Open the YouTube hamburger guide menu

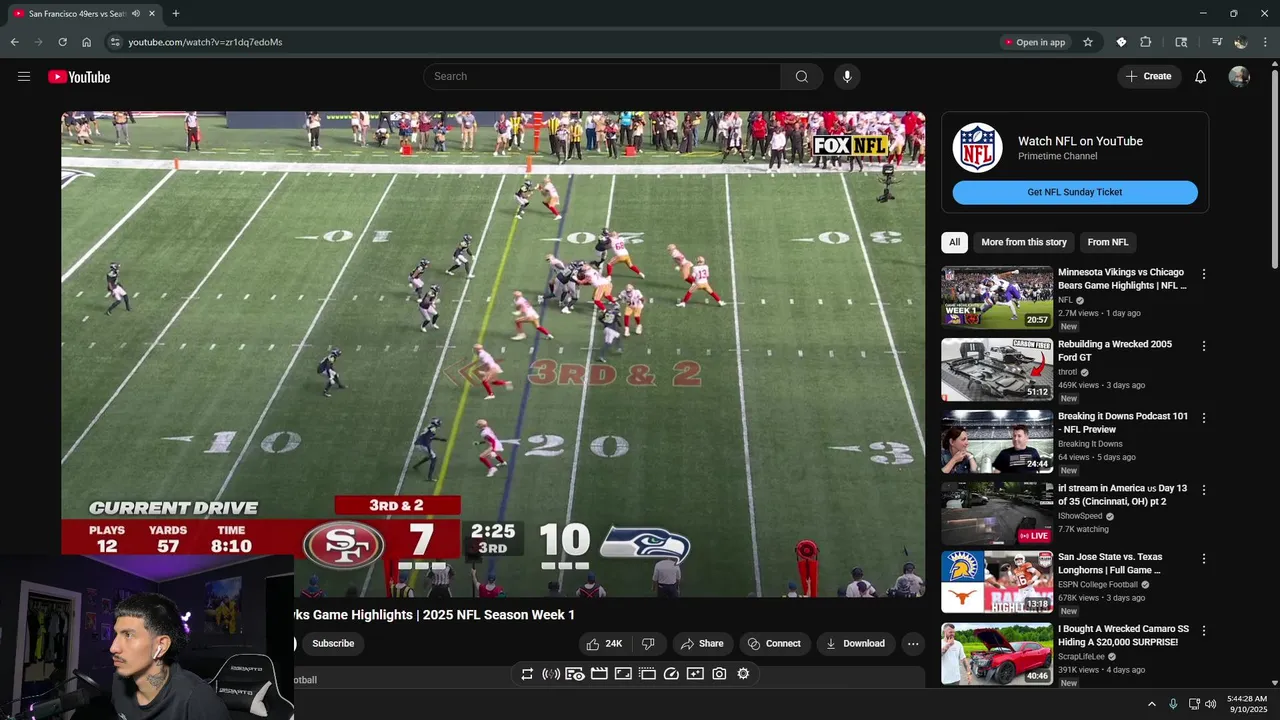[x=24, y=77]
